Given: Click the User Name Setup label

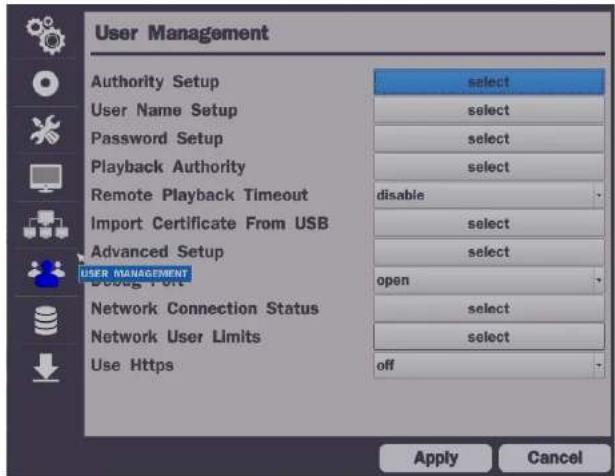Looking at the screenshot, I should click(164, 111).
